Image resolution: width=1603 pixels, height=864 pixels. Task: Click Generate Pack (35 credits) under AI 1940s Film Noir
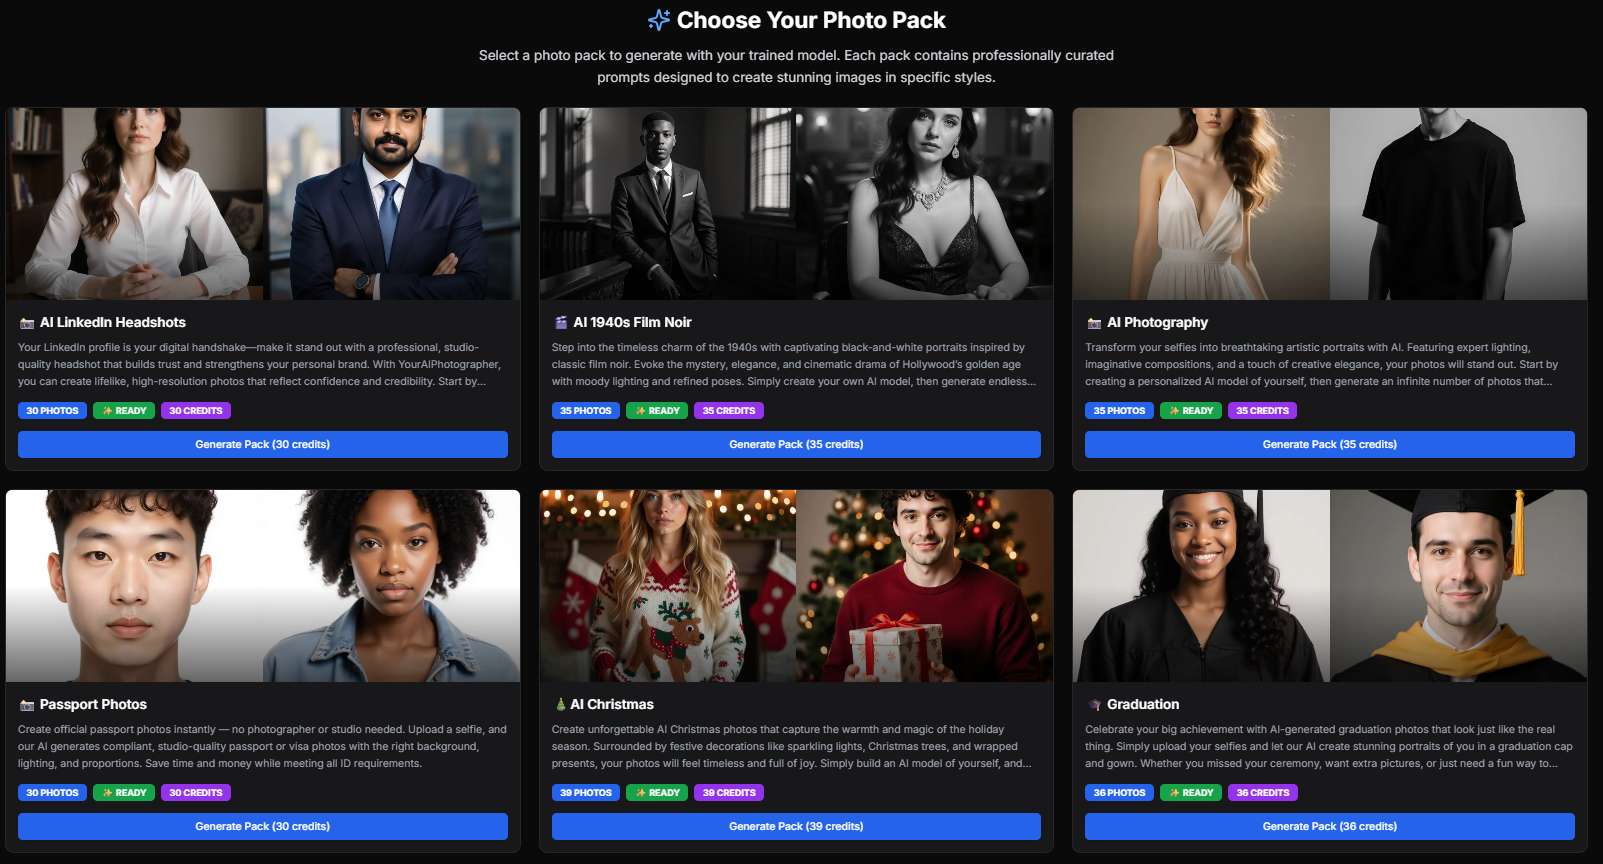[795, 444]
